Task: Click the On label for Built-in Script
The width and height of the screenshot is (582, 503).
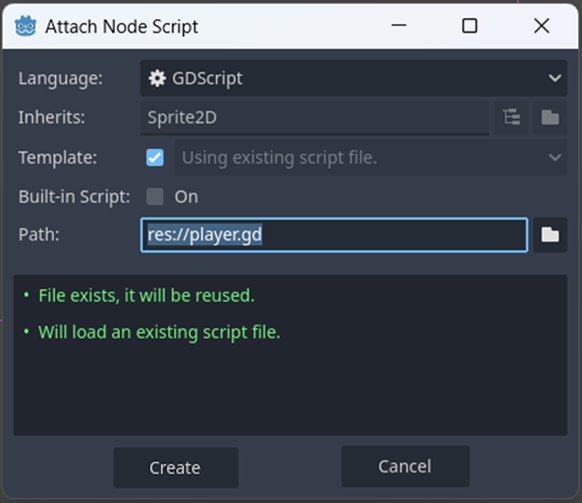Action: point(186,197)
